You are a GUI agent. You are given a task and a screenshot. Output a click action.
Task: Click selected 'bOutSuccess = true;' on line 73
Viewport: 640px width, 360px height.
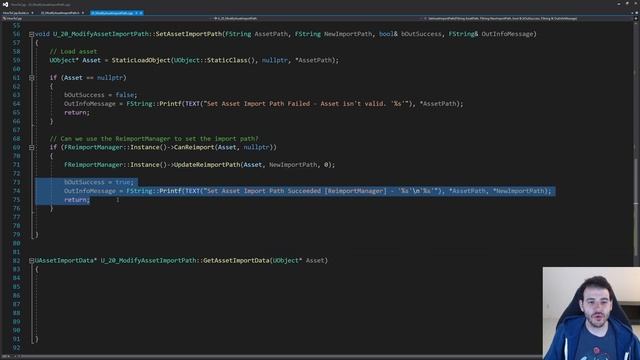(99, 182)
